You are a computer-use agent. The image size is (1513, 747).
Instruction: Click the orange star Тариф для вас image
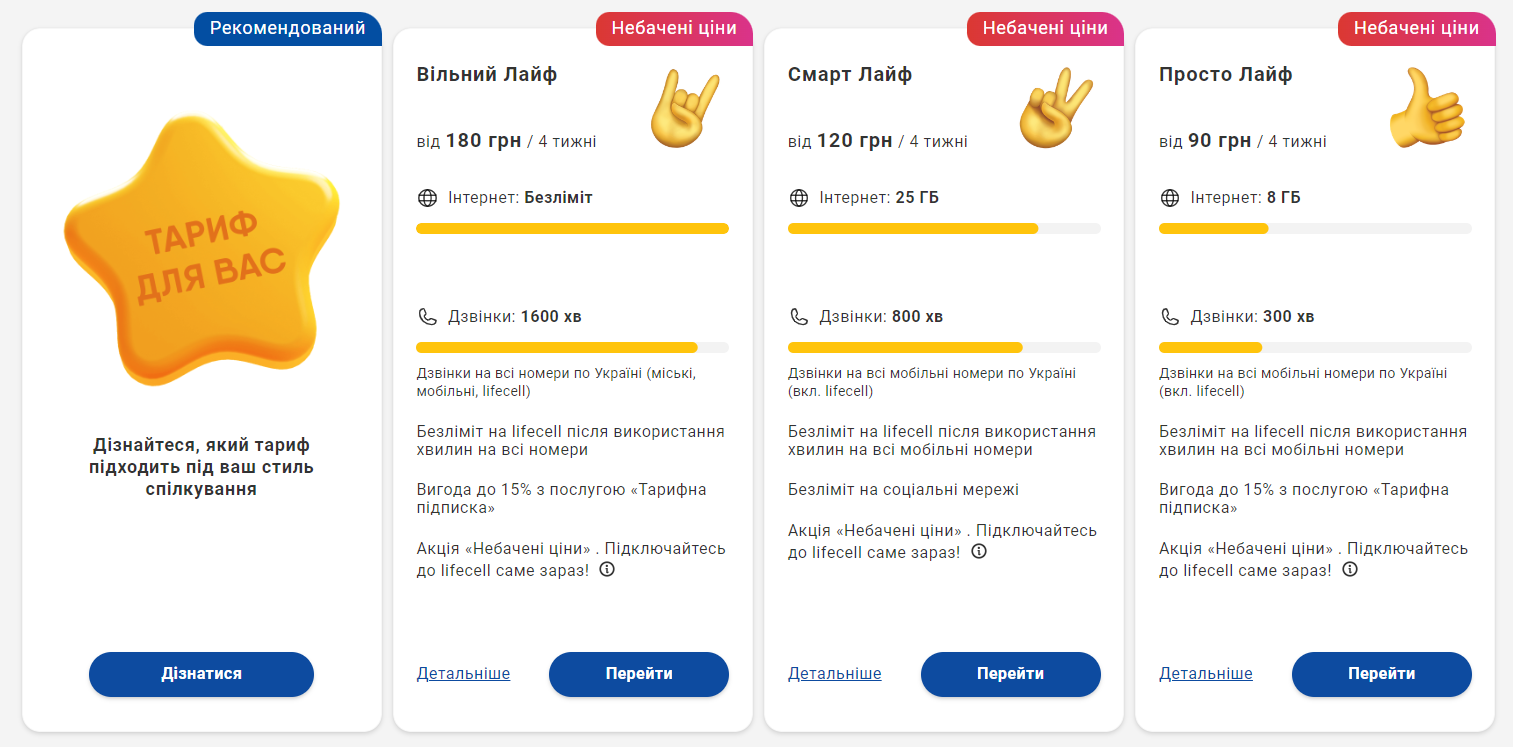pos(202,250)
